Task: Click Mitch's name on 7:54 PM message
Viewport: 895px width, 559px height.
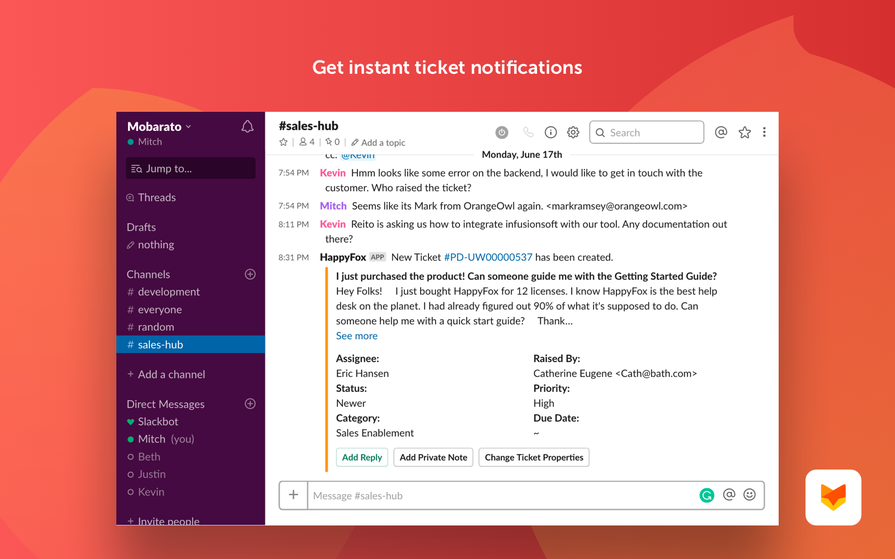Action: click(x=333, y=206)
